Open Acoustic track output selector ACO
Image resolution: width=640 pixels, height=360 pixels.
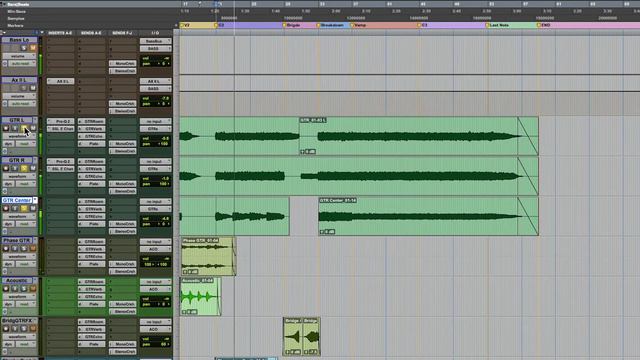[156, 289]
